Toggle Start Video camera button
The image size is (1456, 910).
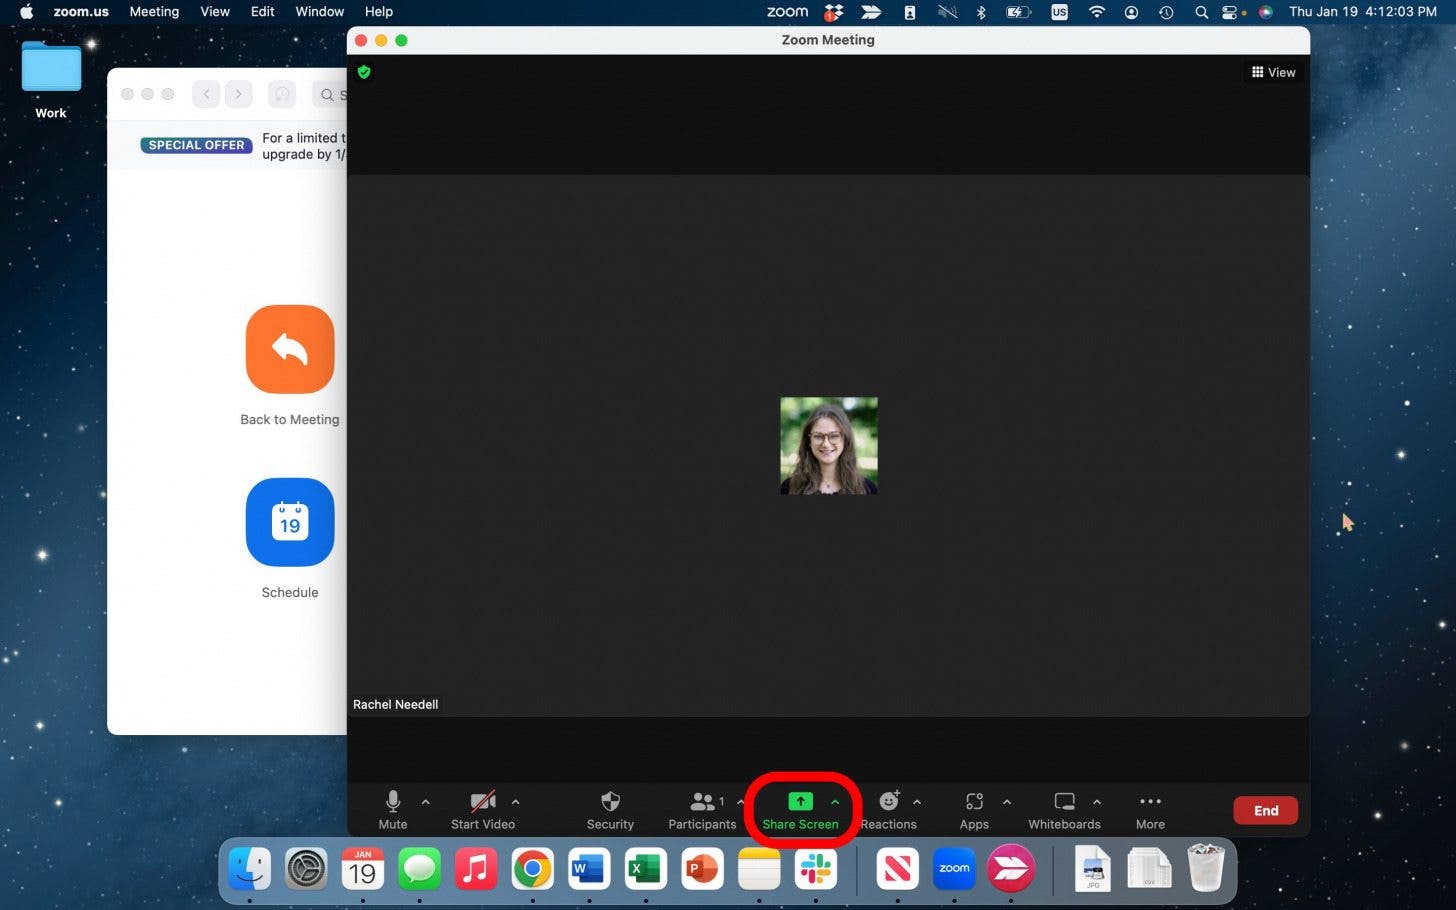(x=483, y=802)
